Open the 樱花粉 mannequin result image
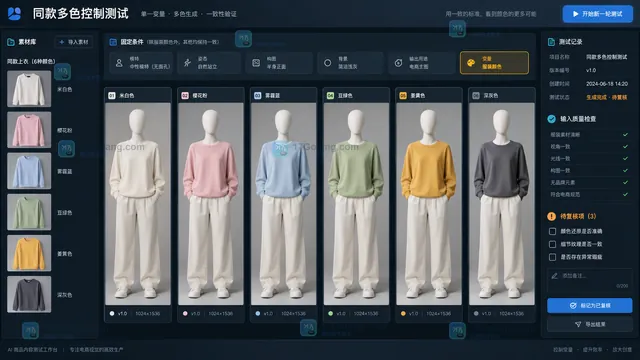640x360 pixels. (x=211, y=204)
